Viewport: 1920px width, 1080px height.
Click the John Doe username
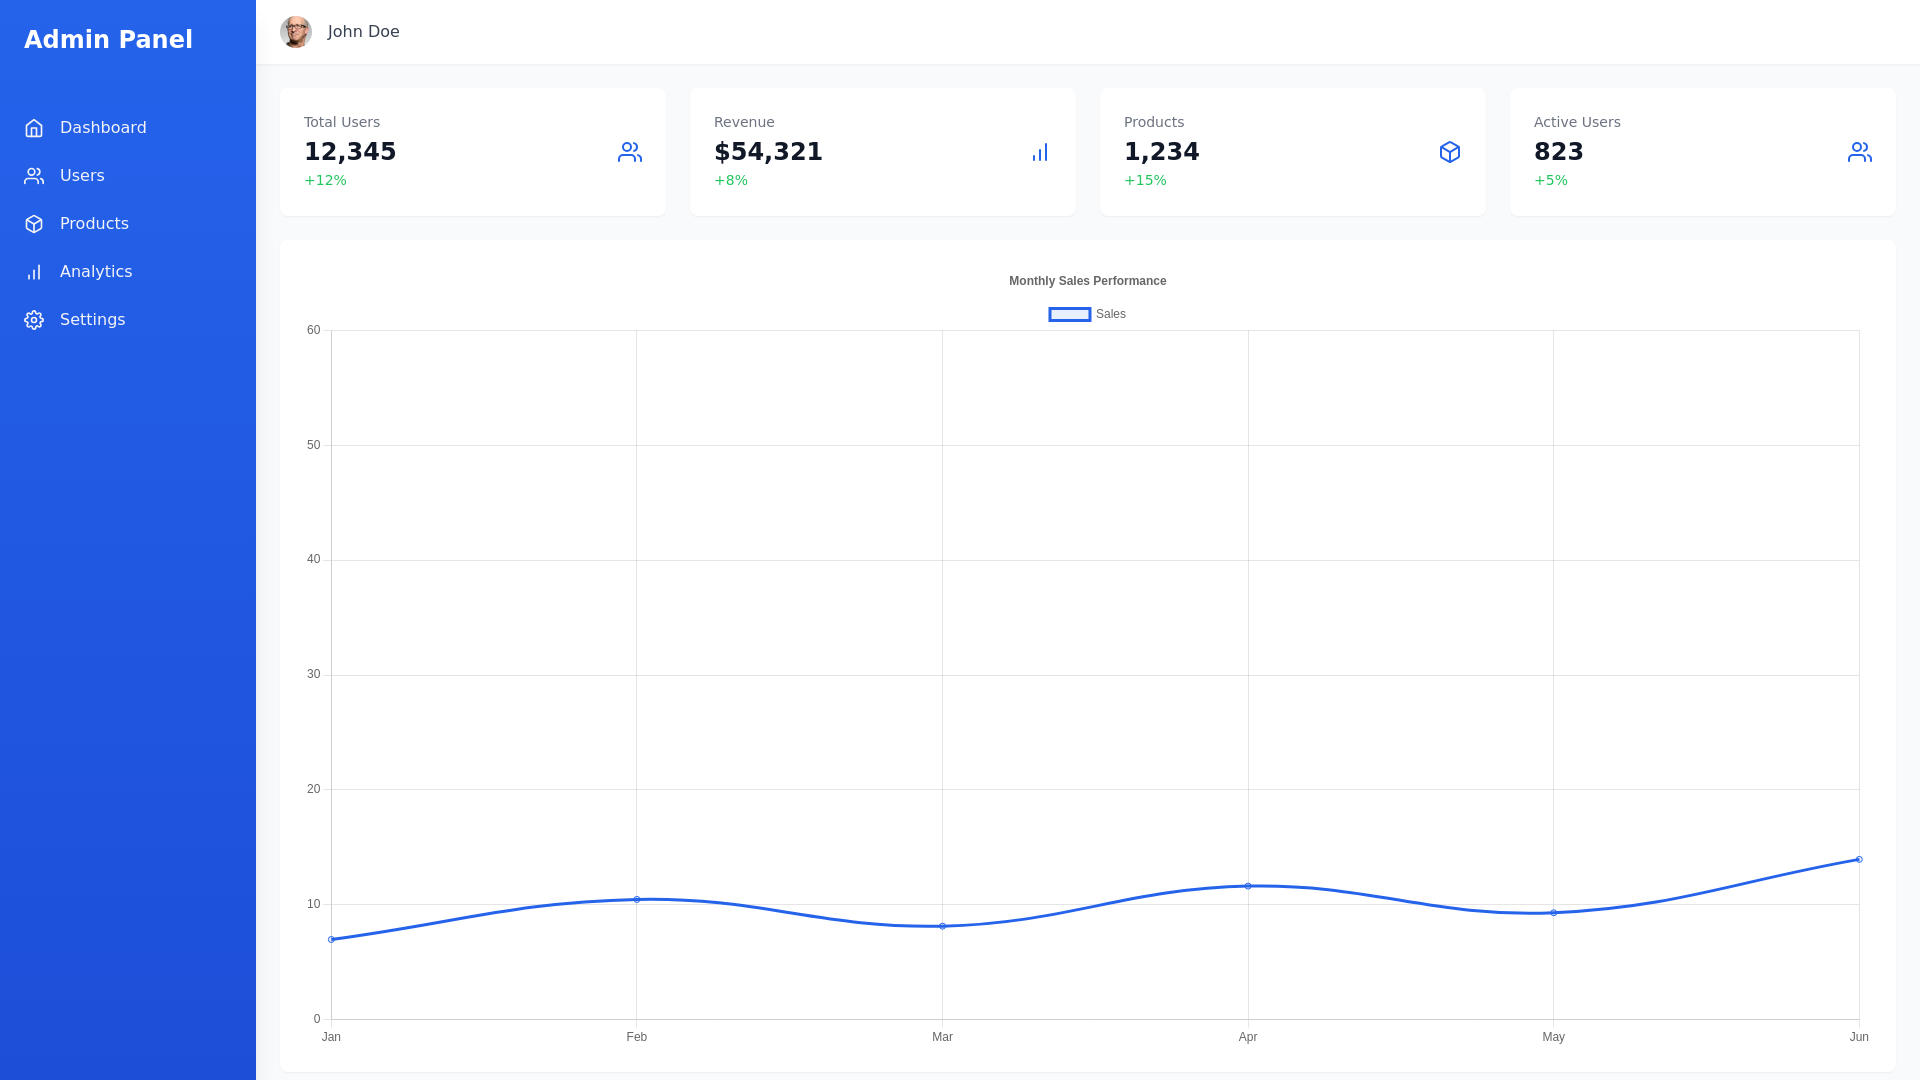[x=363, y=32]
